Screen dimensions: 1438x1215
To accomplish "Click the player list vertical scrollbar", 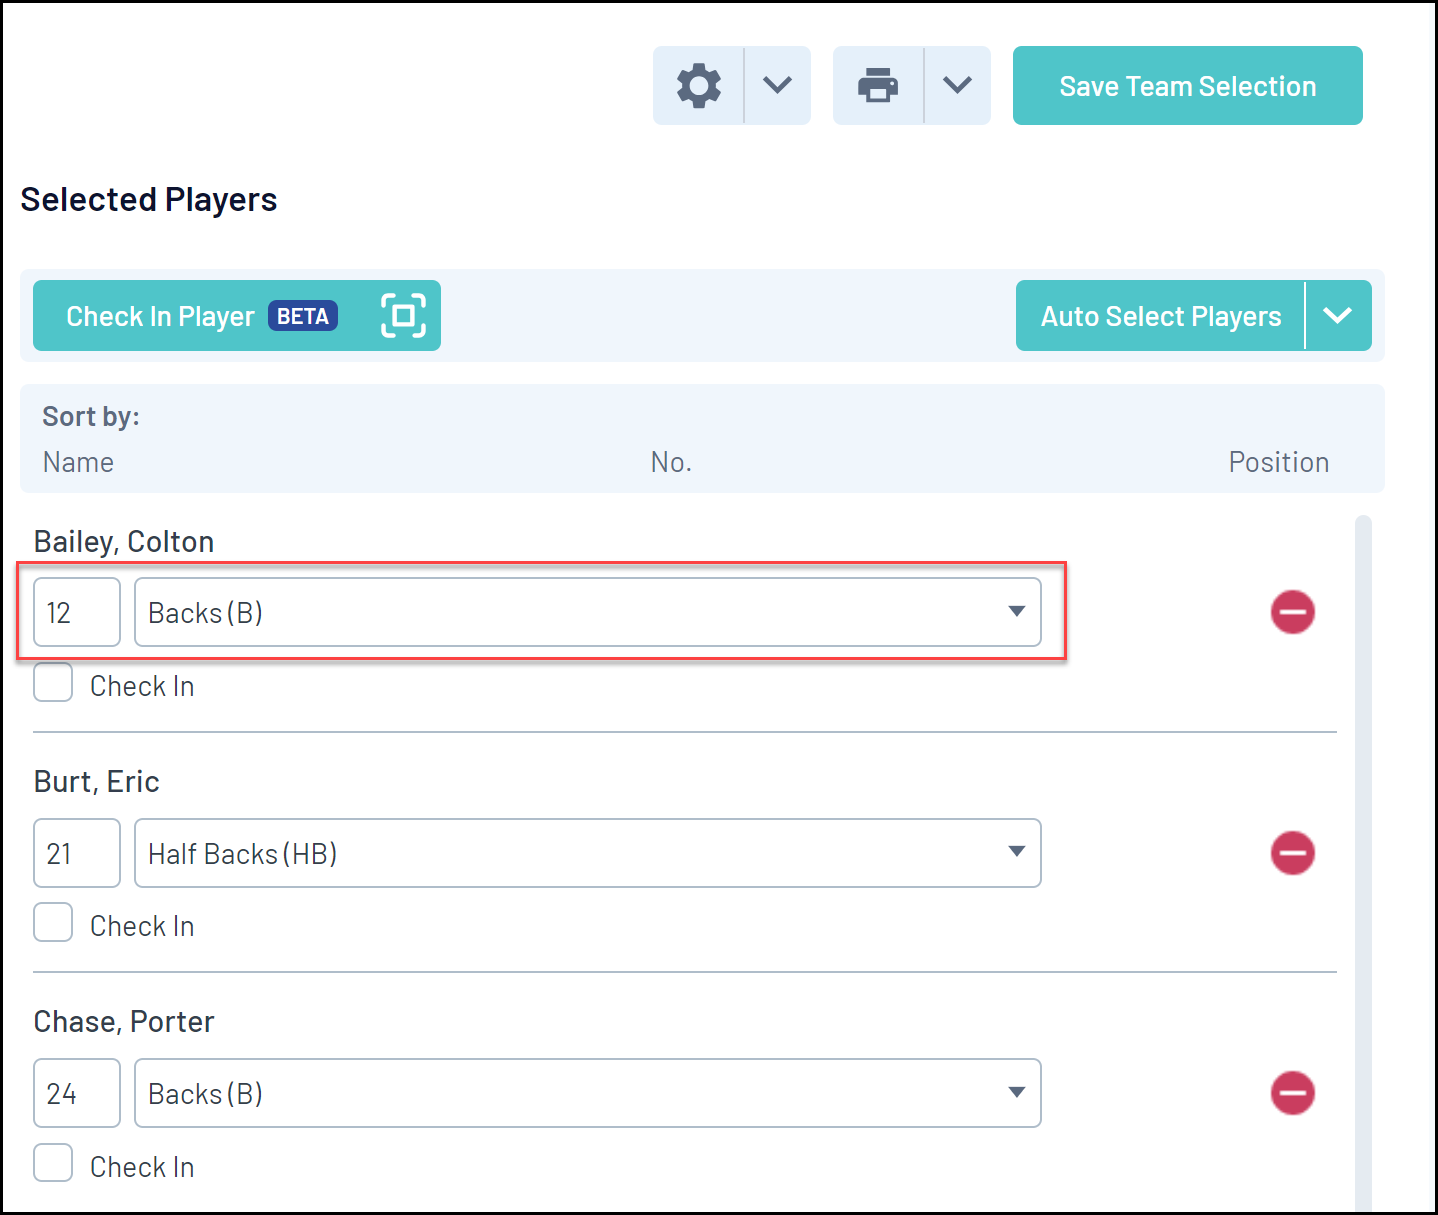I will (x=1363, y=860).
